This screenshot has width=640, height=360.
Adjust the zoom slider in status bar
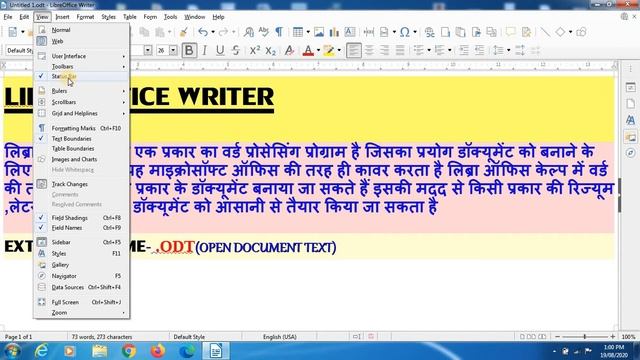pyautogui.click(x=585, y=337)
